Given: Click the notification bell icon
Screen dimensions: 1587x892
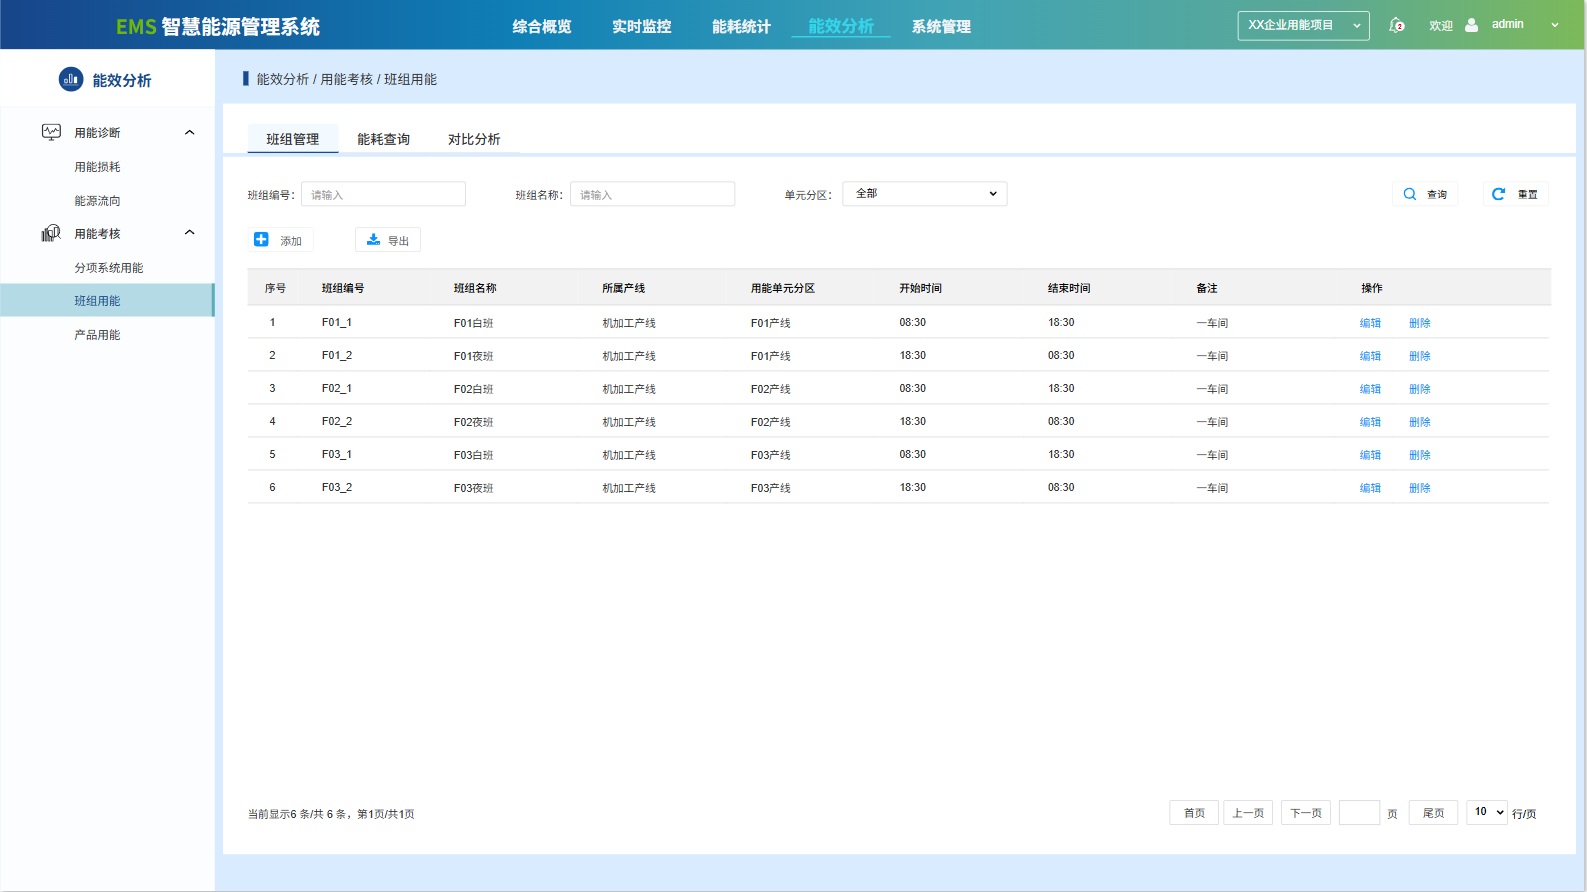Looking at the screenshot, I should [1397, 25].
